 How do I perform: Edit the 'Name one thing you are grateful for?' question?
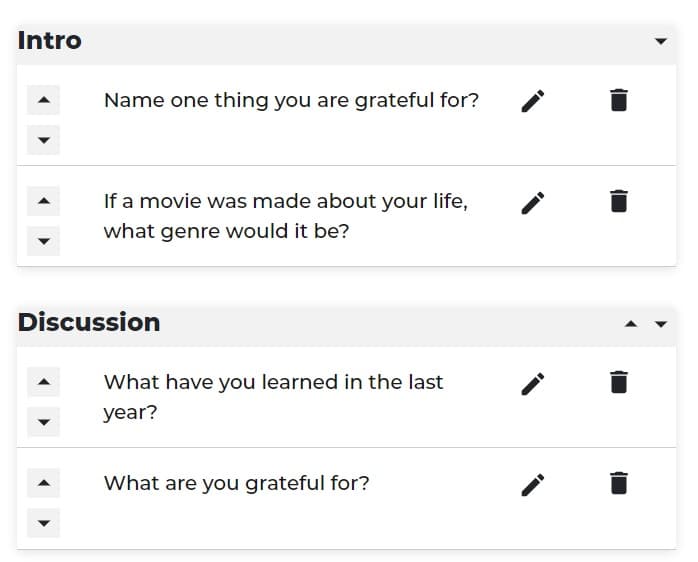[532, 101]
